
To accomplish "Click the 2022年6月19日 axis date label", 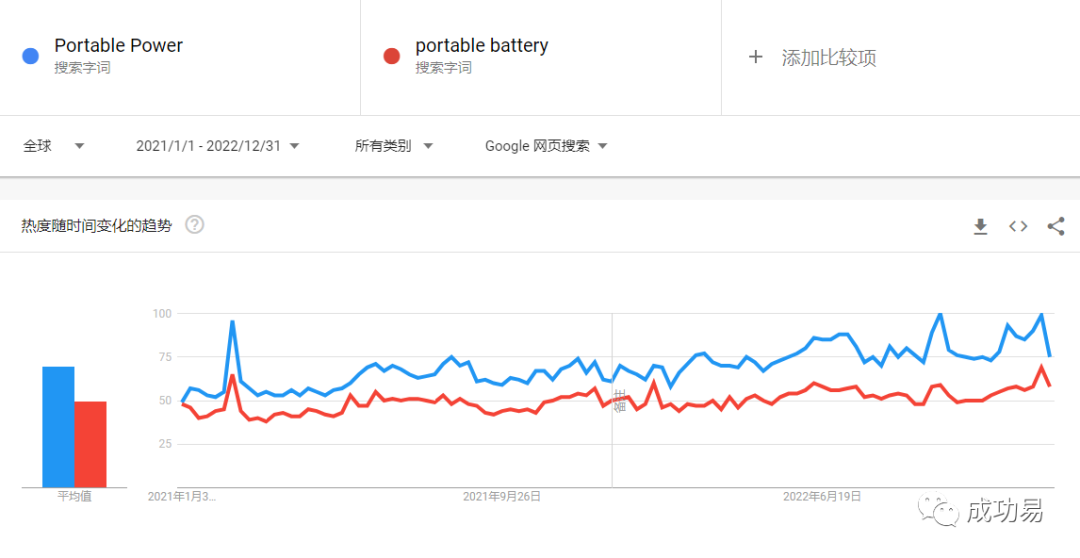I will [x=821, y=496].
